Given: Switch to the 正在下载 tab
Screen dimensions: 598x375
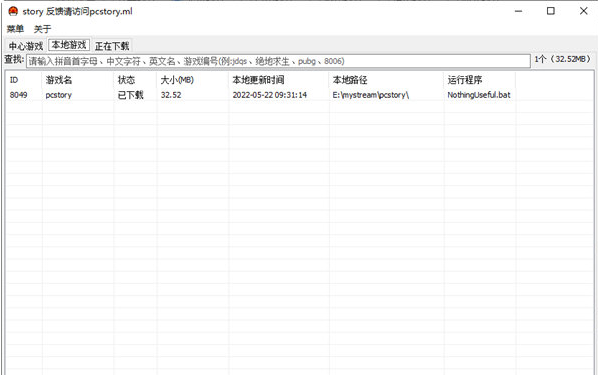Looking at the screenshot, I should click(x=112, y=46).
